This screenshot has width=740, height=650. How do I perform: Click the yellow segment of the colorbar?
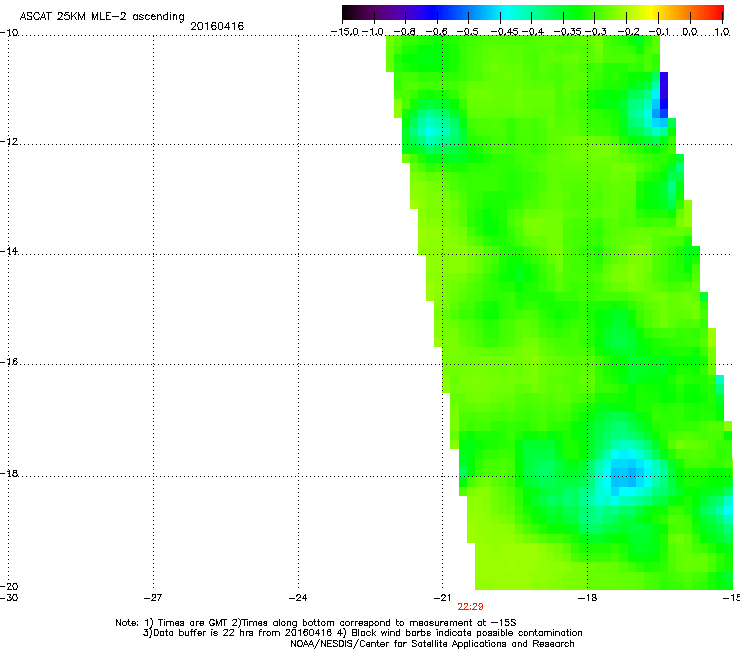[654, 12]
